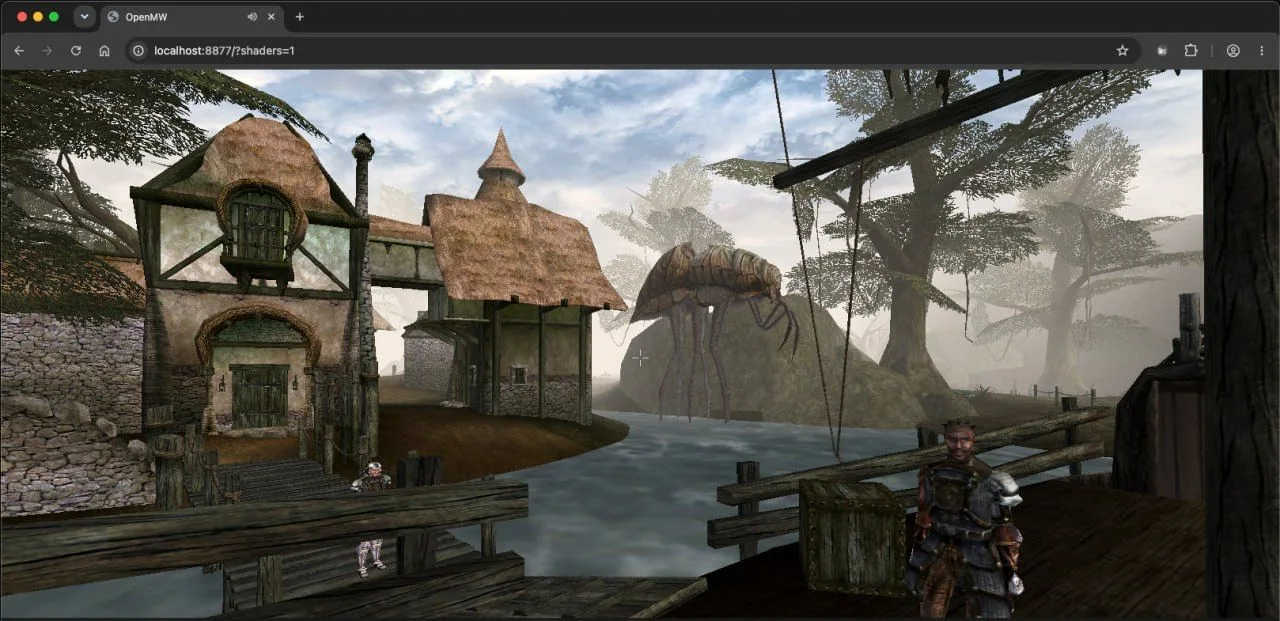Click the wooden crate beside the guard
This screenshot has height=621, width=1280.
tap(853, 538)
